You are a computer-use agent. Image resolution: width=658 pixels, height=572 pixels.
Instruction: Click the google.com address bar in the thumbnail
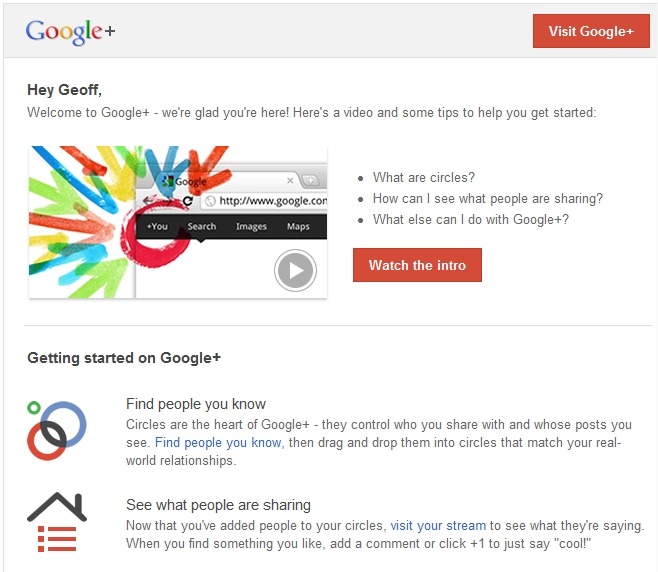point(265,201)
